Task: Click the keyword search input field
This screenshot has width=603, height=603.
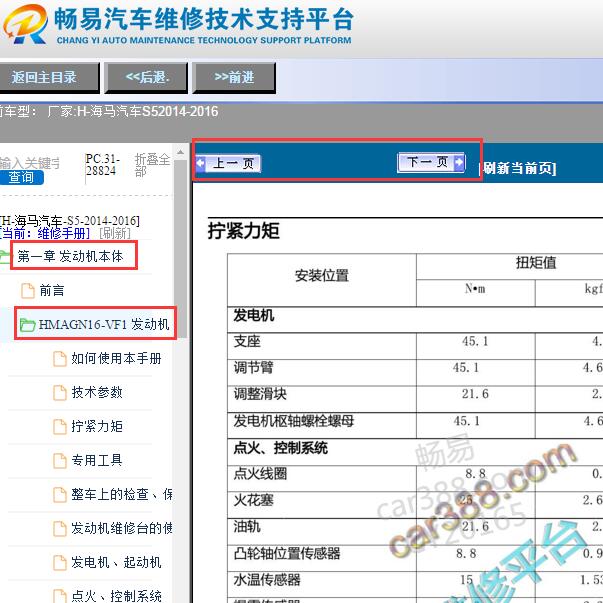Action: 30,163
